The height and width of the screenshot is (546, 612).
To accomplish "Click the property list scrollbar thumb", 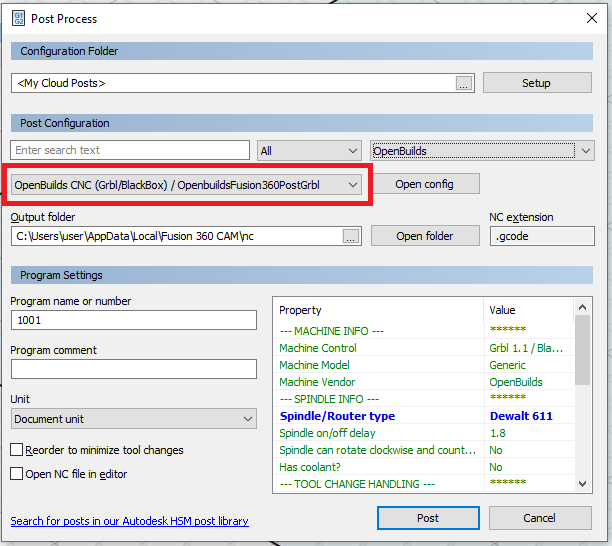I will click(x=582, y=350).
